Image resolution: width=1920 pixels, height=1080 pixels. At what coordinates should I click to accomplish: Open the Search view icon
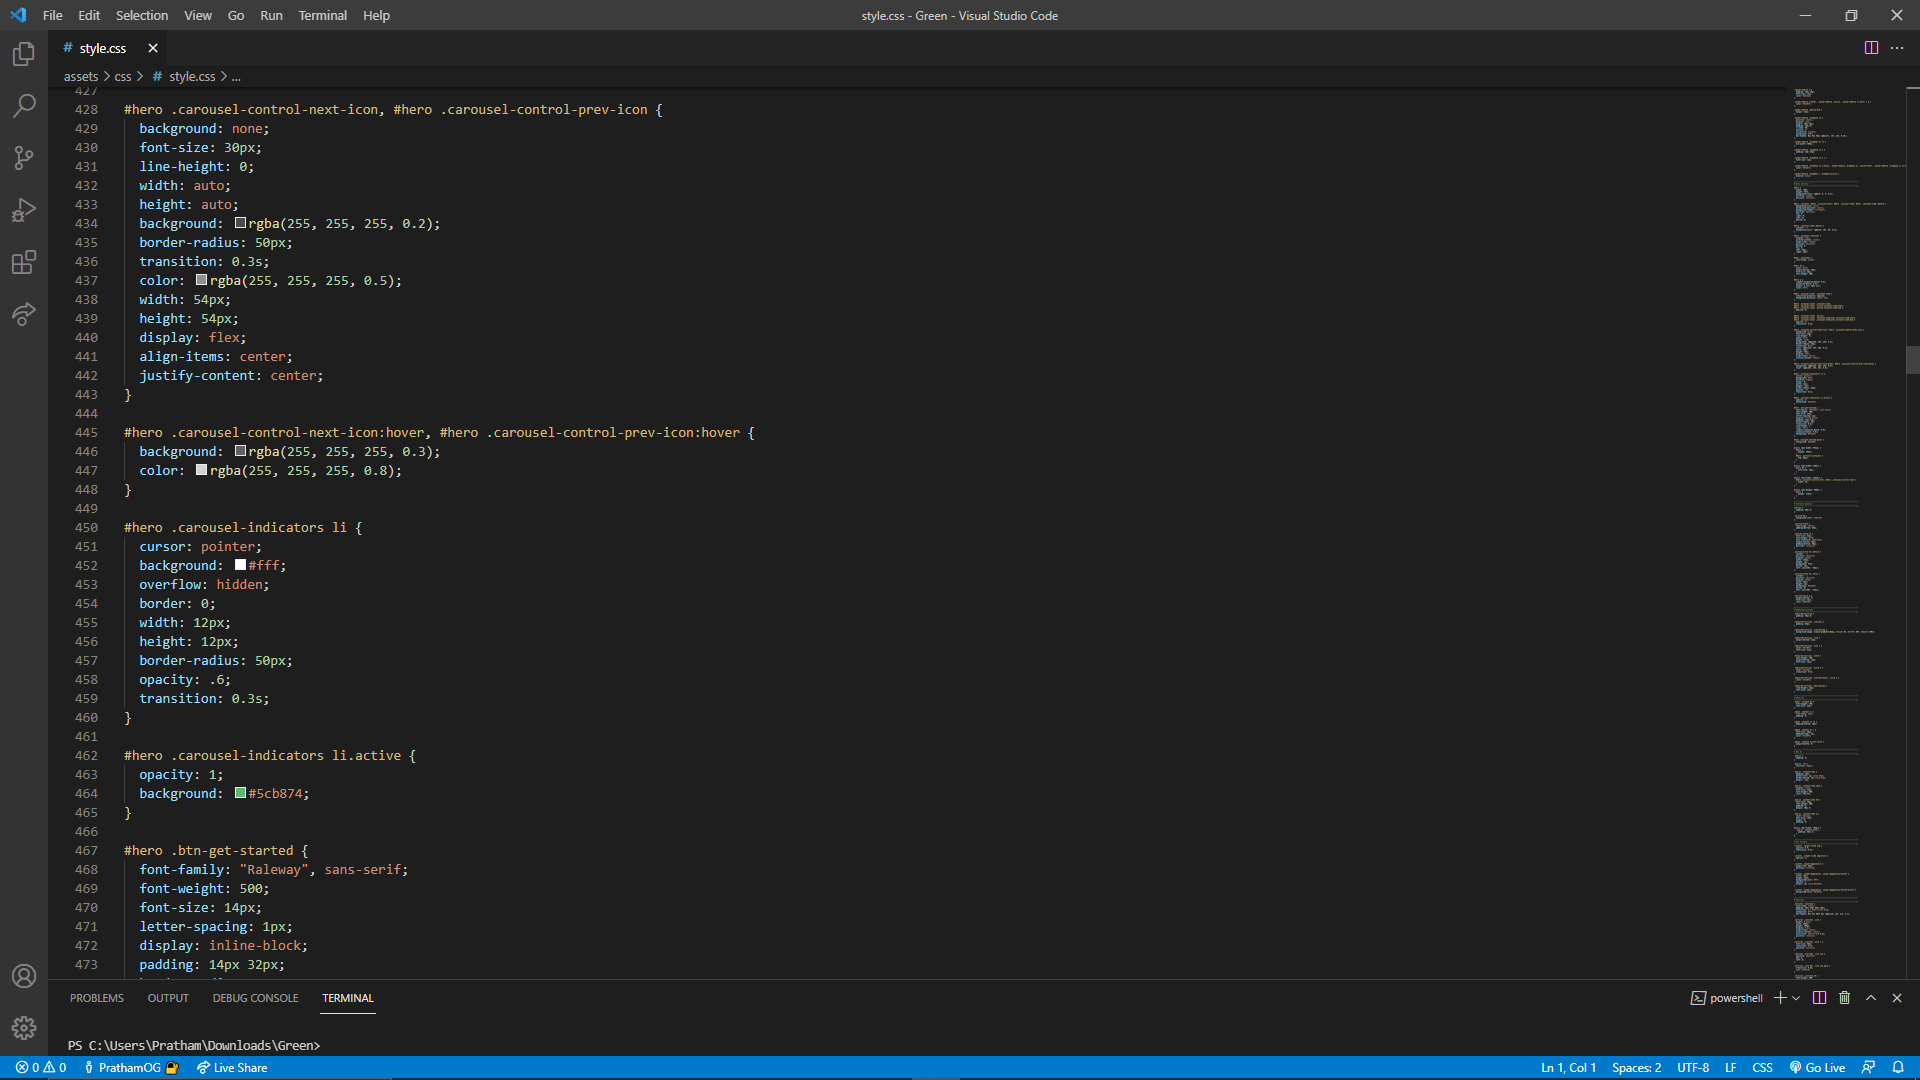(x=24, y=106)
